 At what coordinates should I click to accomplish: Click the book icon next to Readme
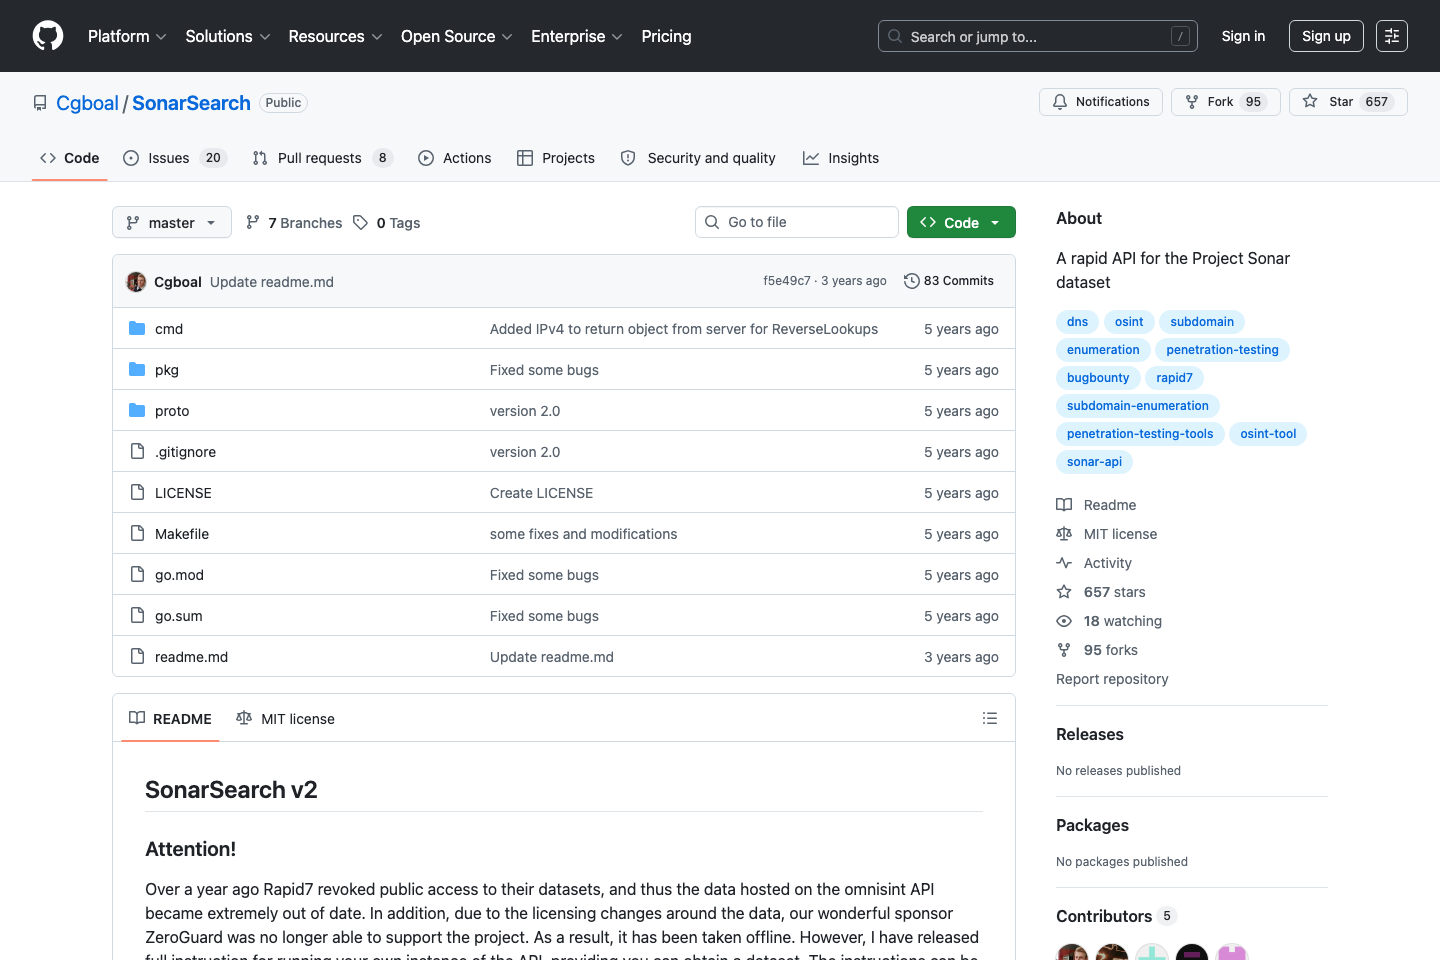click(x=1064, y=505)
